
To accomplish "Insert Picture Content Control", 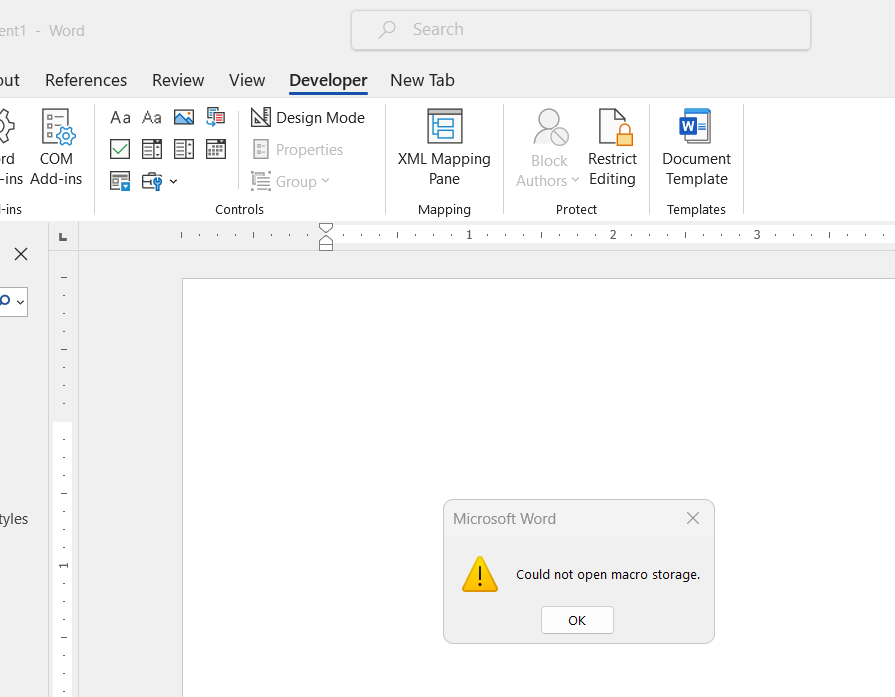I will [x=184, y=118].
